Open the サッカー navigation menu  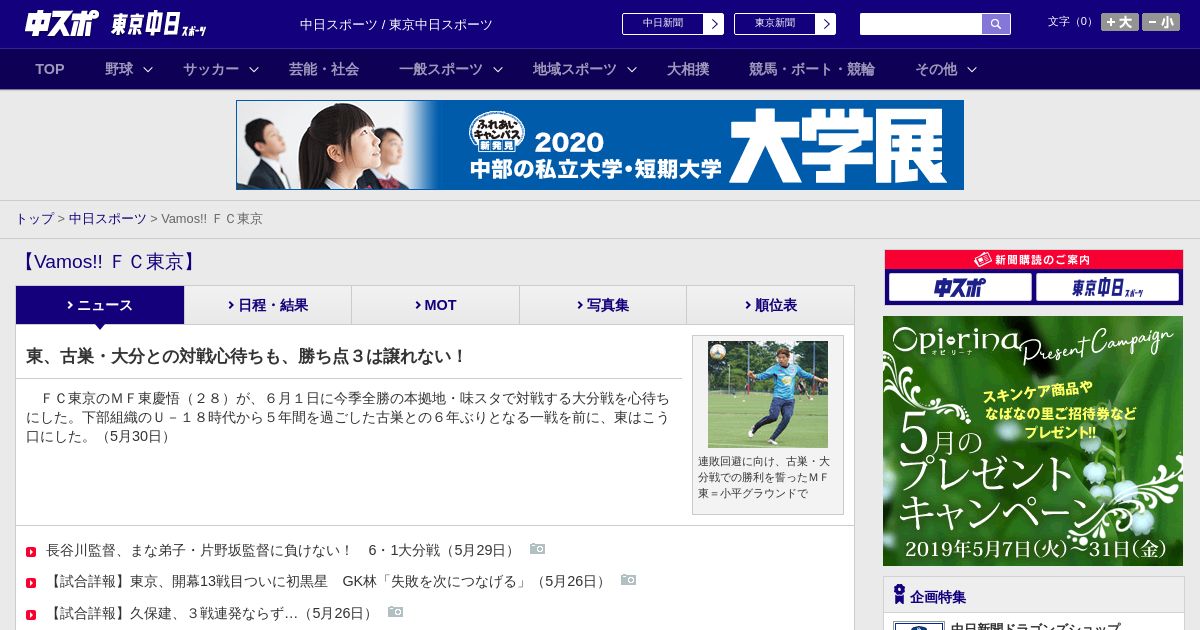211,69
